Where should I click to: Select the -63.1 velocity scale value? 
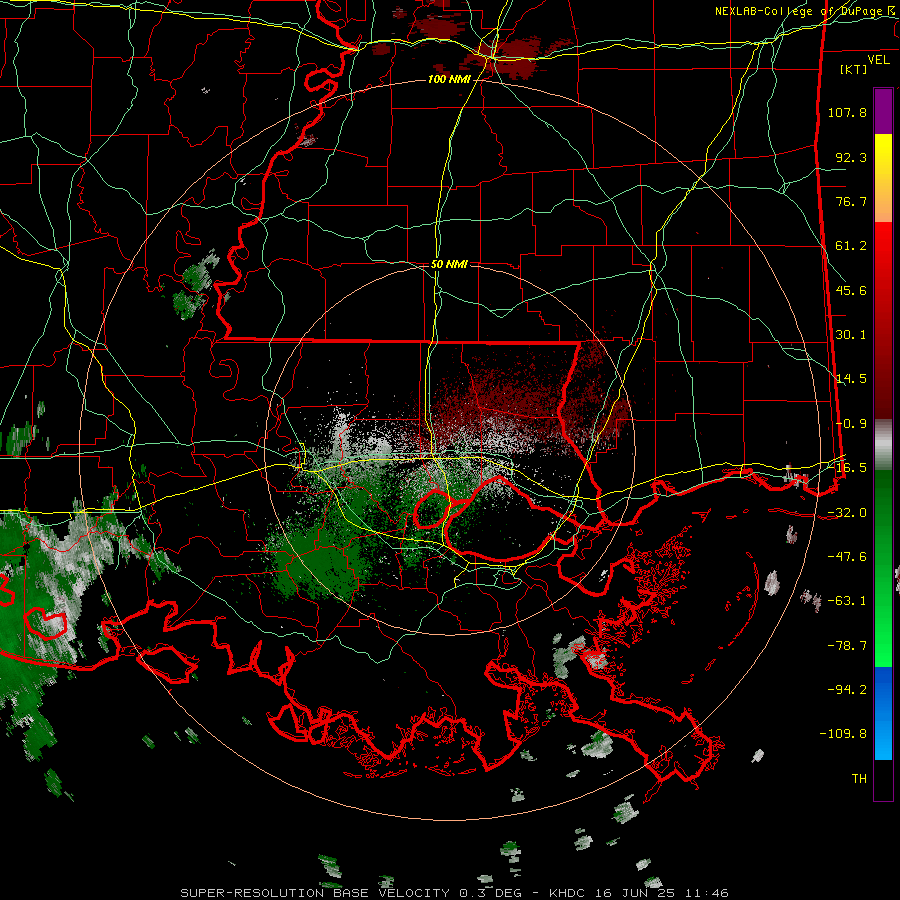click(847, 601)
